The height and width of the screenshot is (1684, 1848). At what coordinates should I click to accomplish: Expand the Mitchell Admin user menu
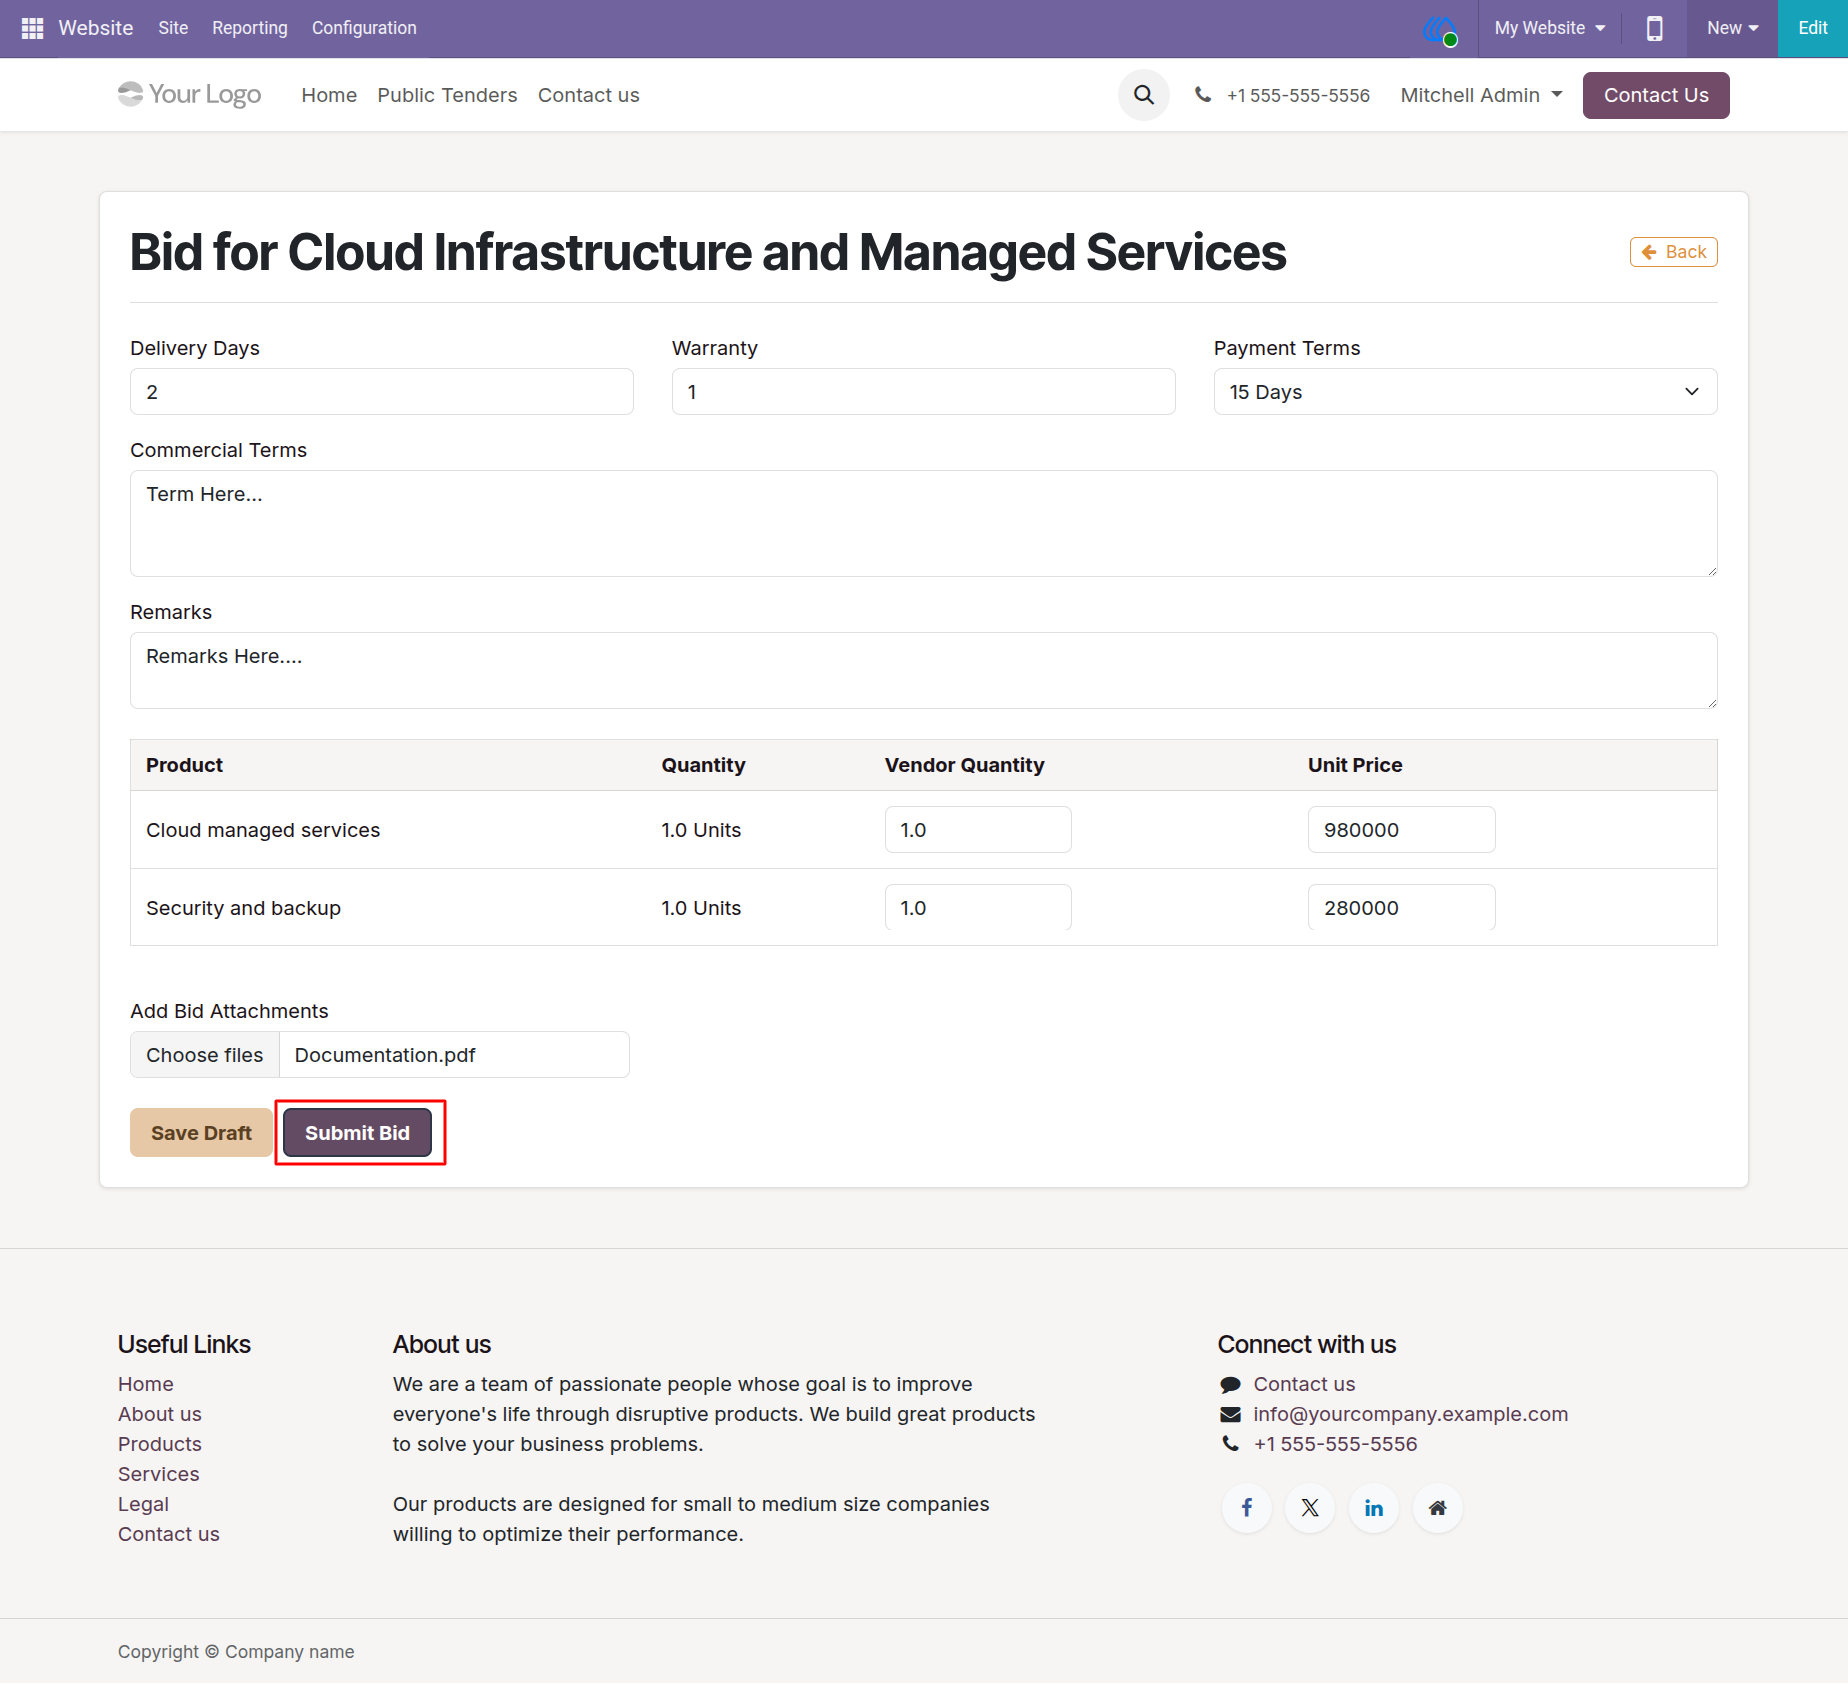click(x=1481, y=95)
